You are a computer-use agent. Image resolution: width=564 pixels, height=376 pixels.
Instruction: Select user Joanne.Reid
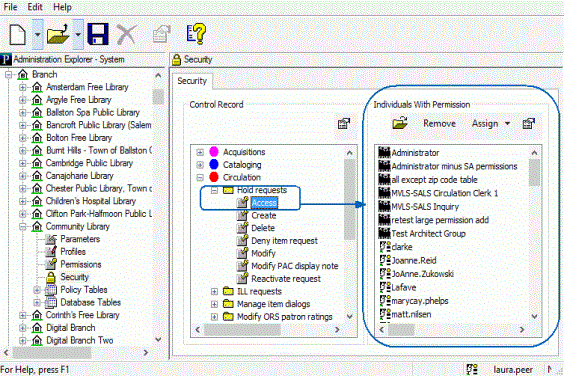click(414, 261)
